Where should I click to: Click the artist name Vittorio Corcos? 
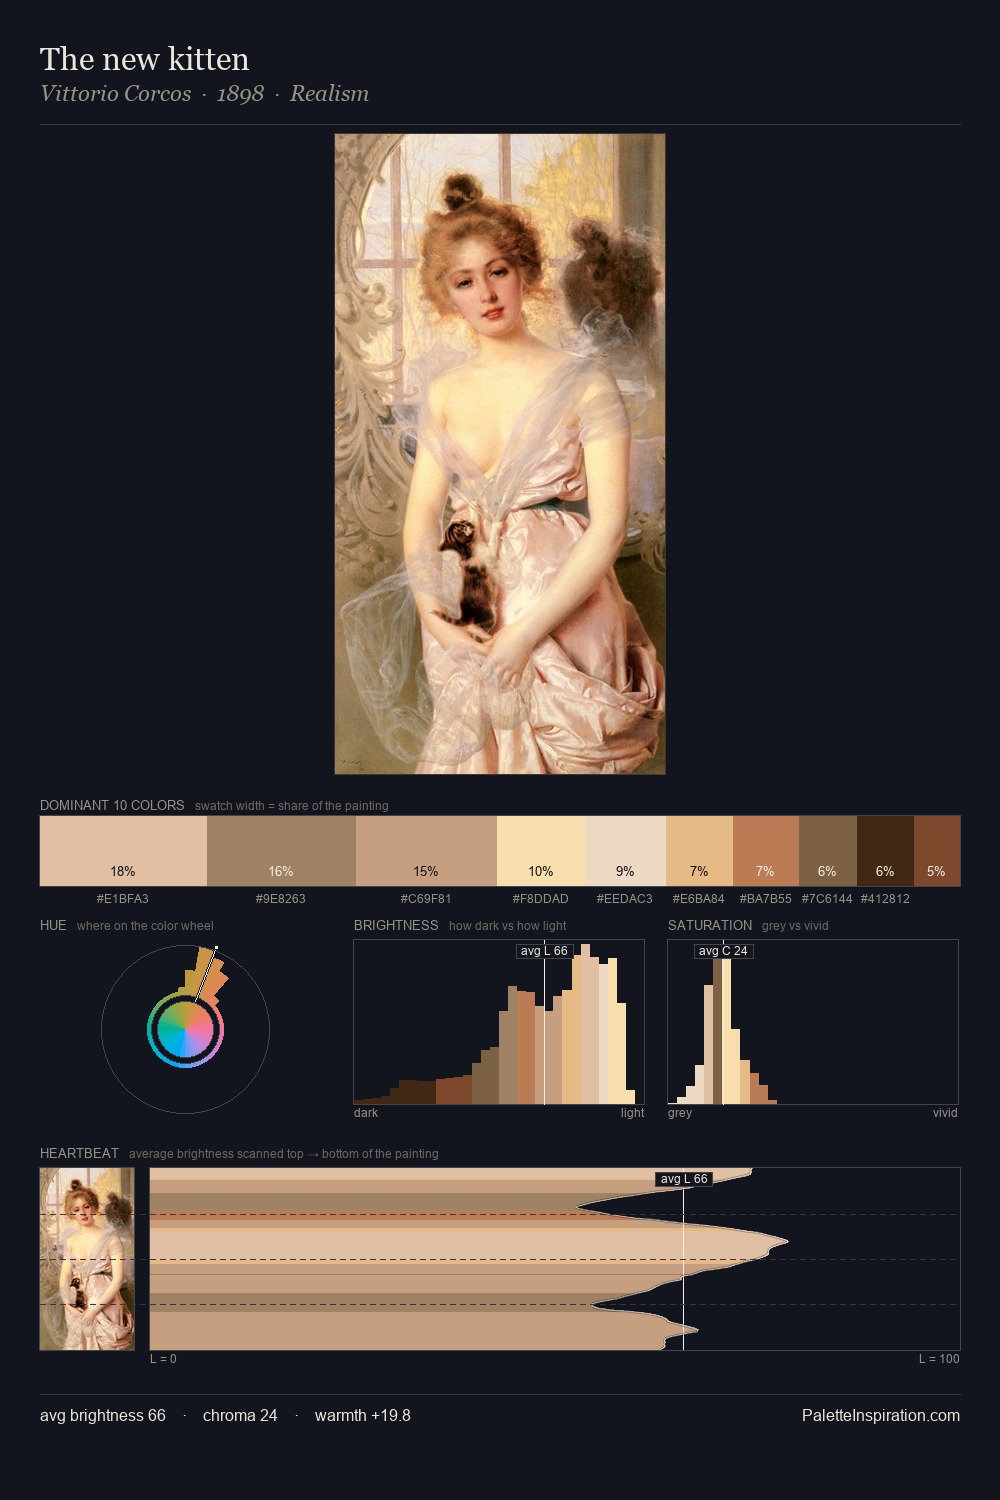pos(116,94)
